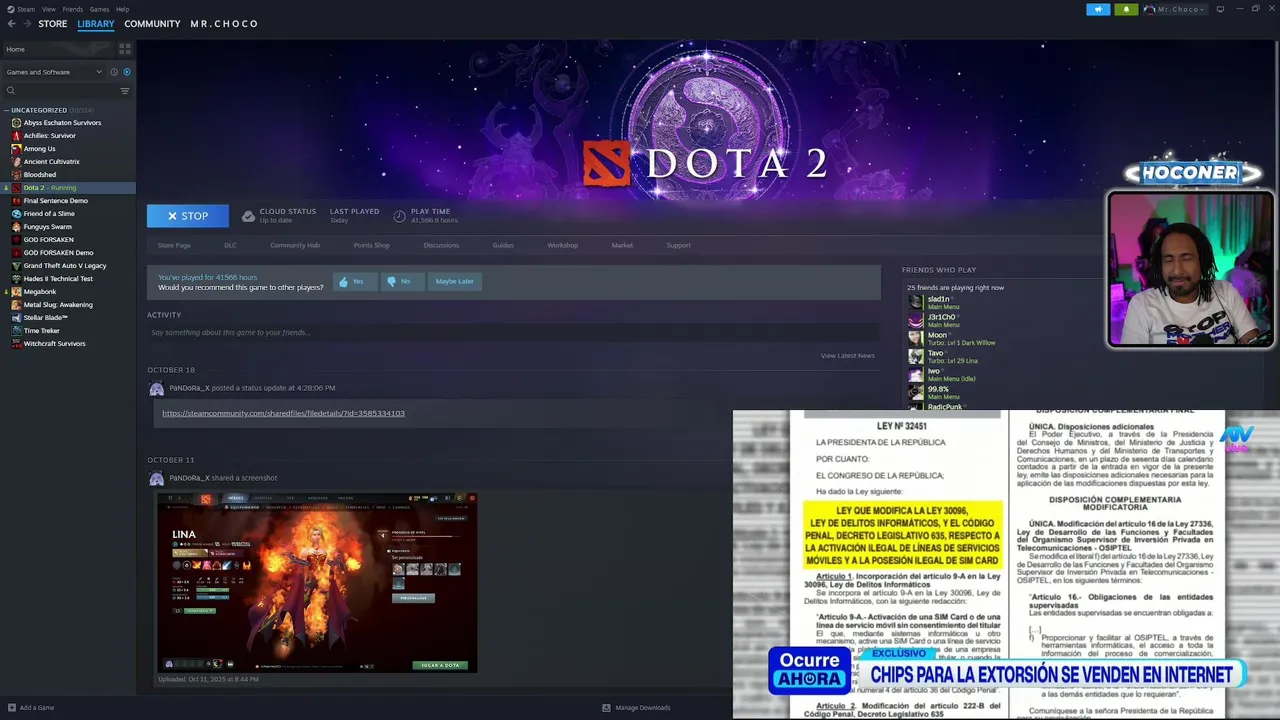Image resolution: width=1280 pixels, height=720 pixels.
Task: Toggle the ready-to-play filter icon
Action: [127, 72]
